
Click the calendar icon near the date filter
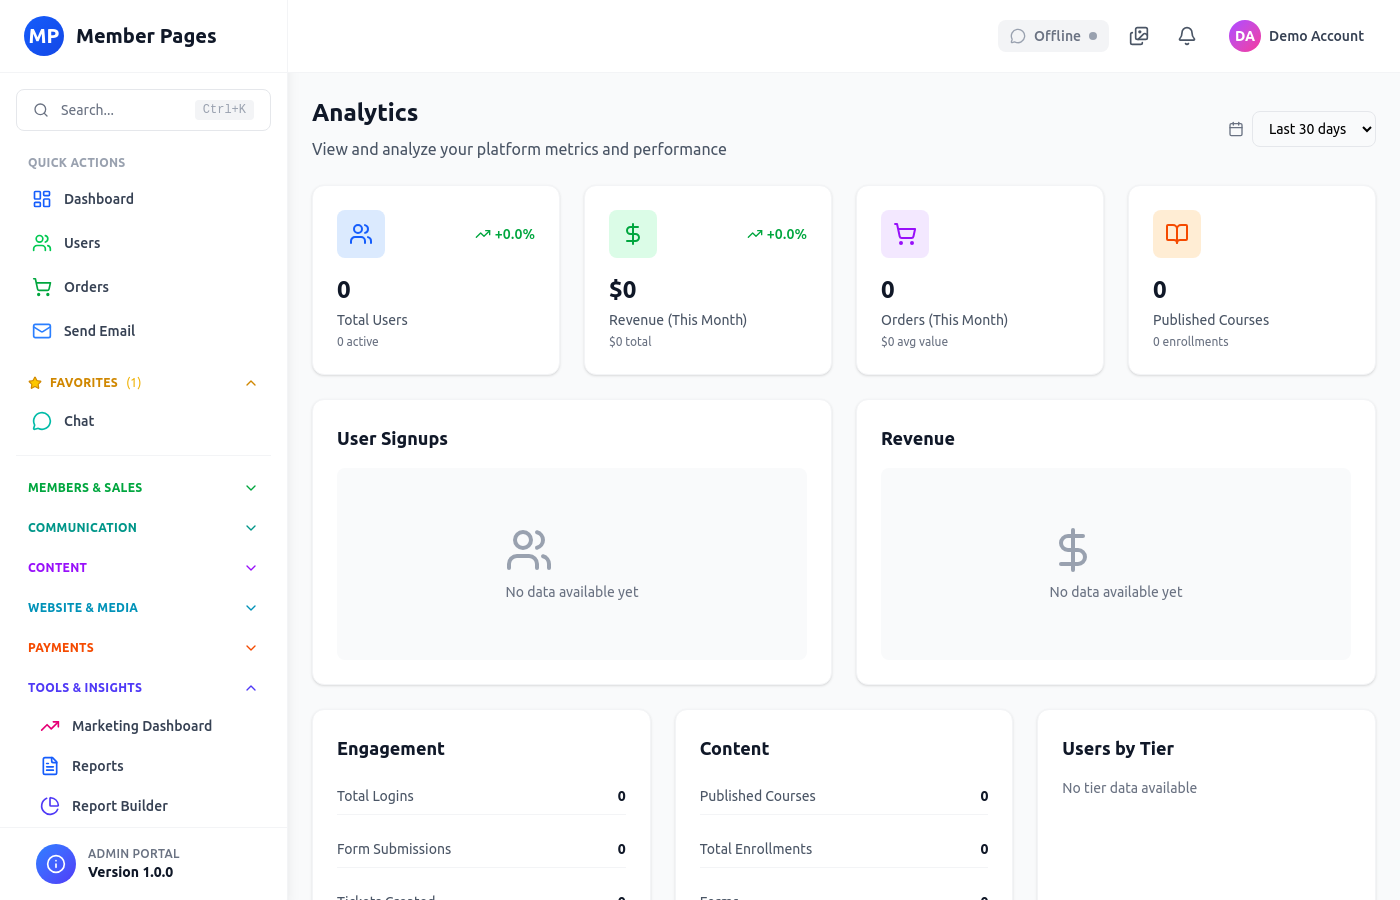[x=1236, y=129]
